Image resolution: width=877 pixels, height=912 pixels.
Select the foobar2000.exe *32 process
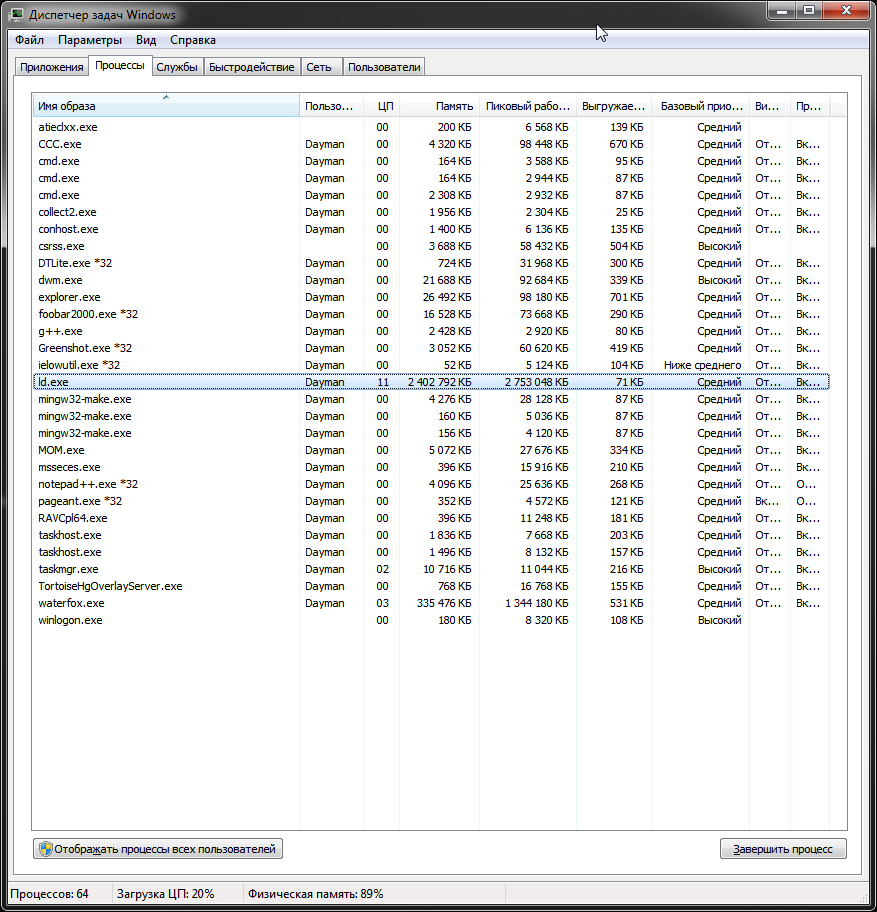click(431, 314)
